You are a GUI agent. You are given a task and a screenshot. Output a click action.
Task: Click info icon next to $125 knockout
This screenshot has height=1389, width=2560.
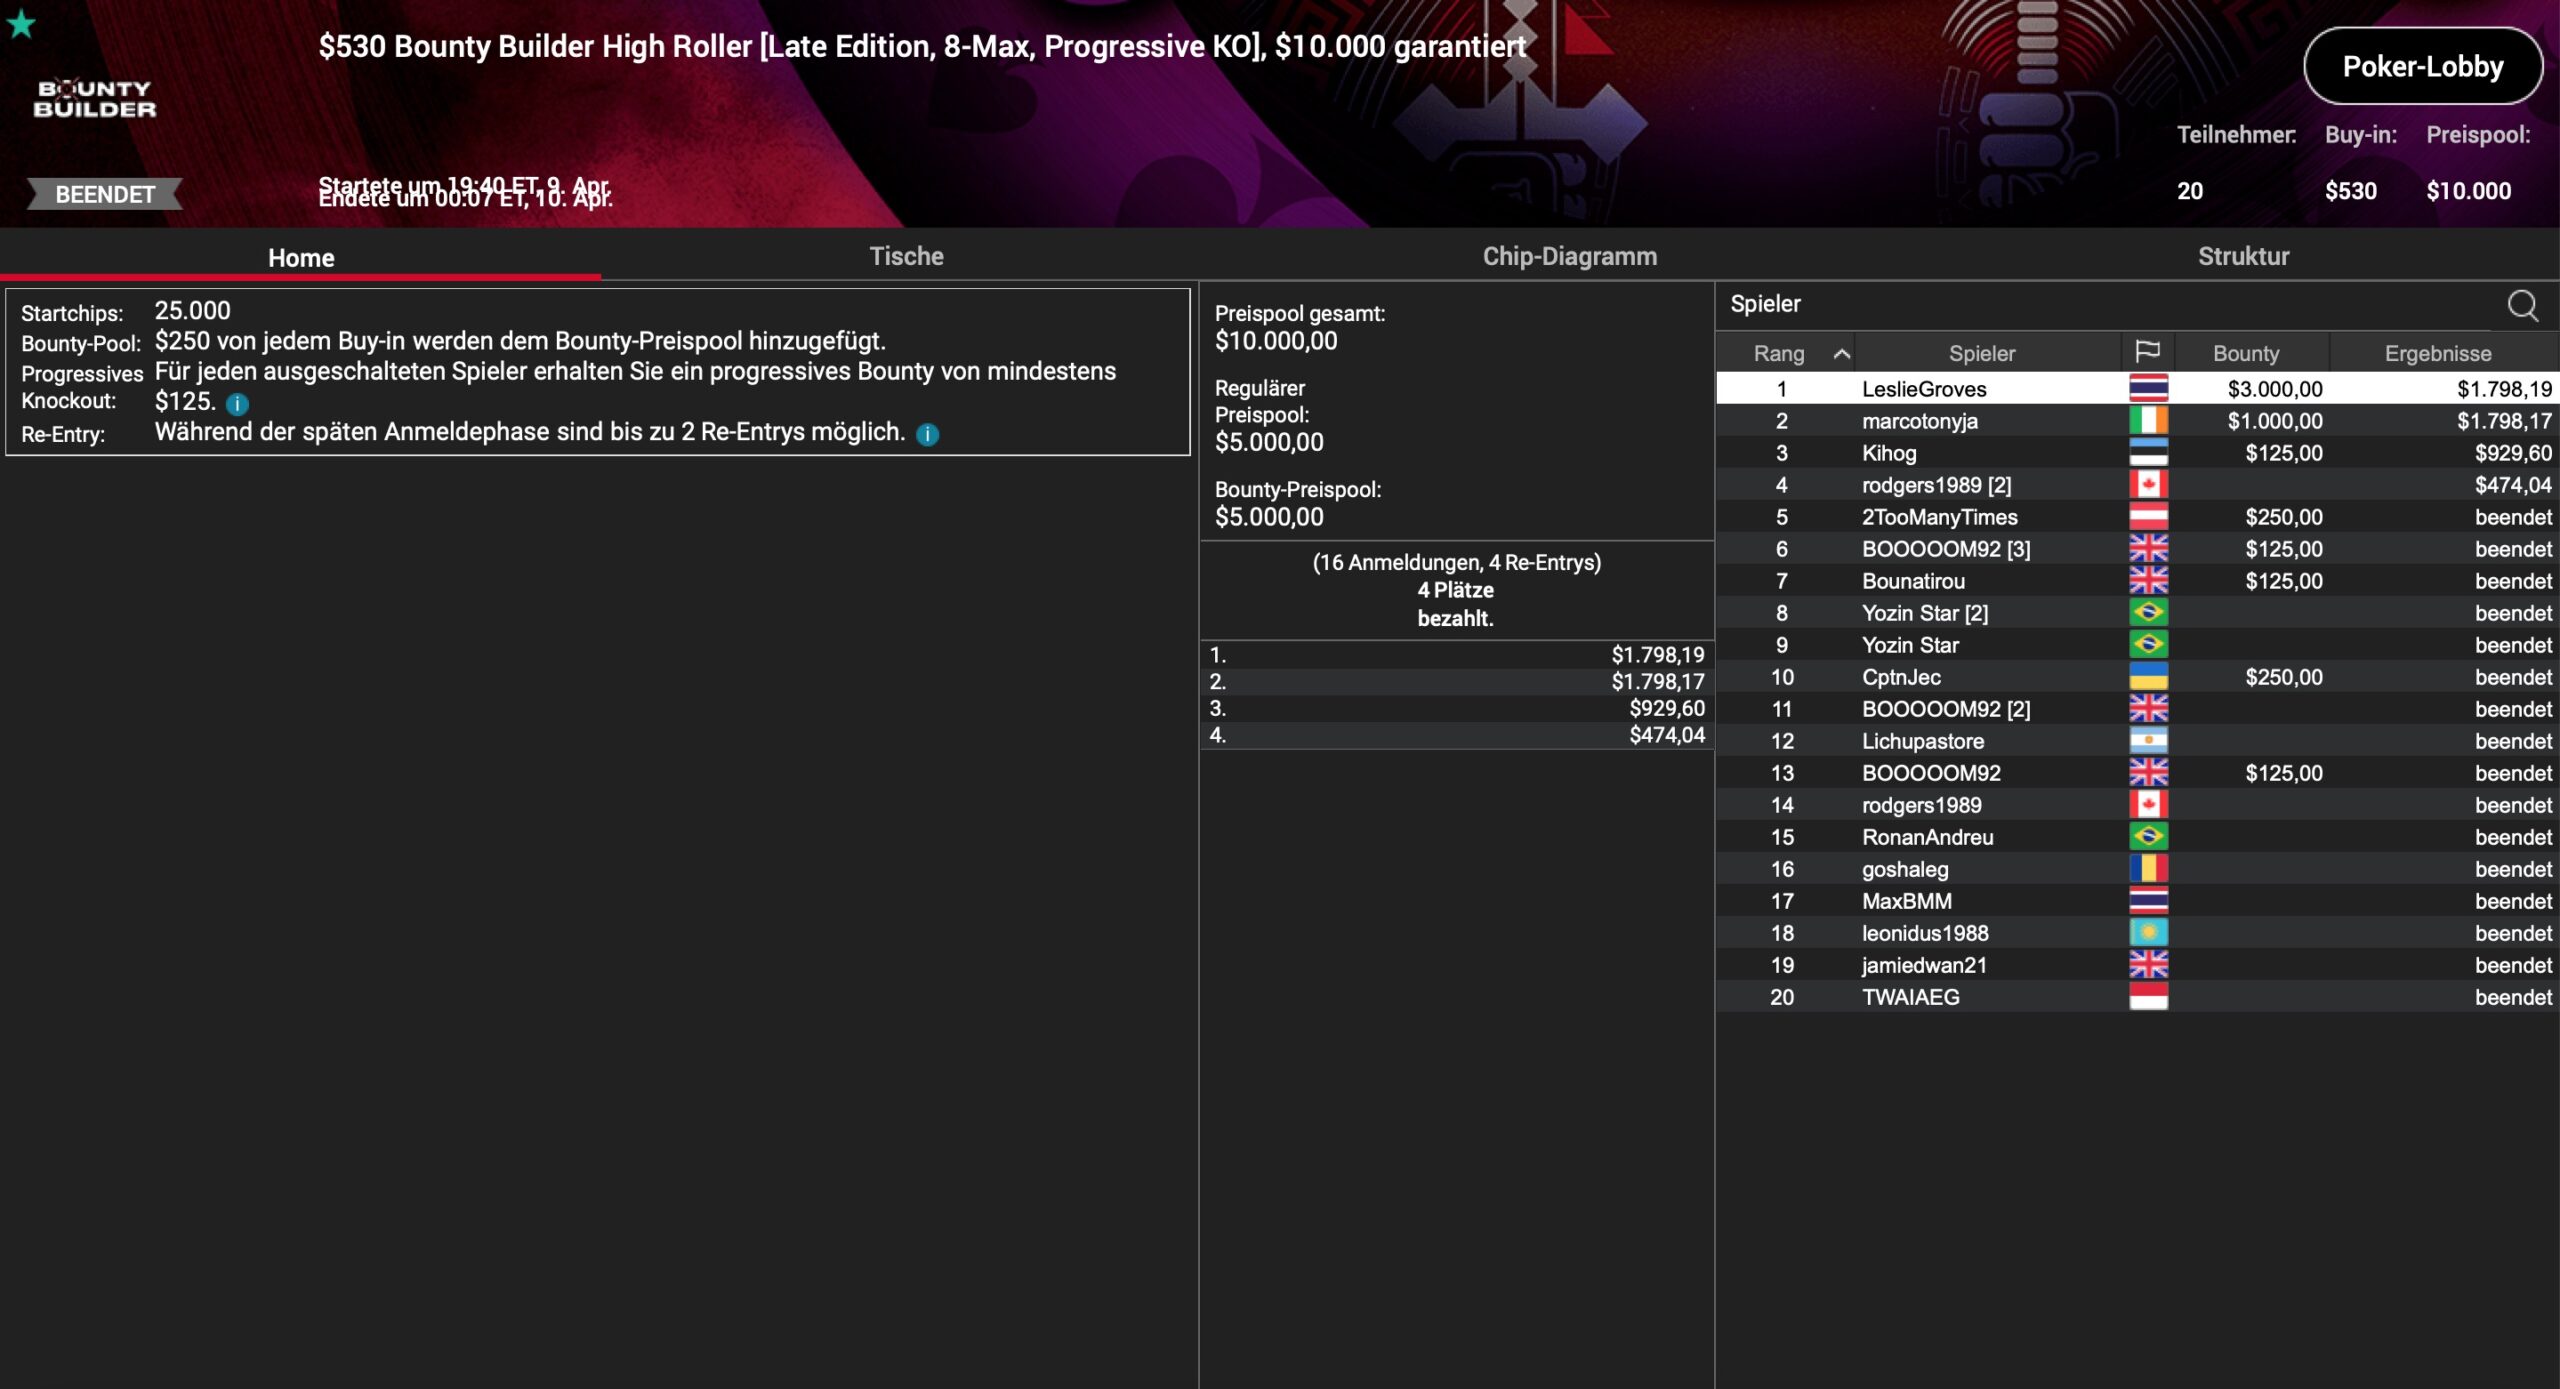(237, 404)
